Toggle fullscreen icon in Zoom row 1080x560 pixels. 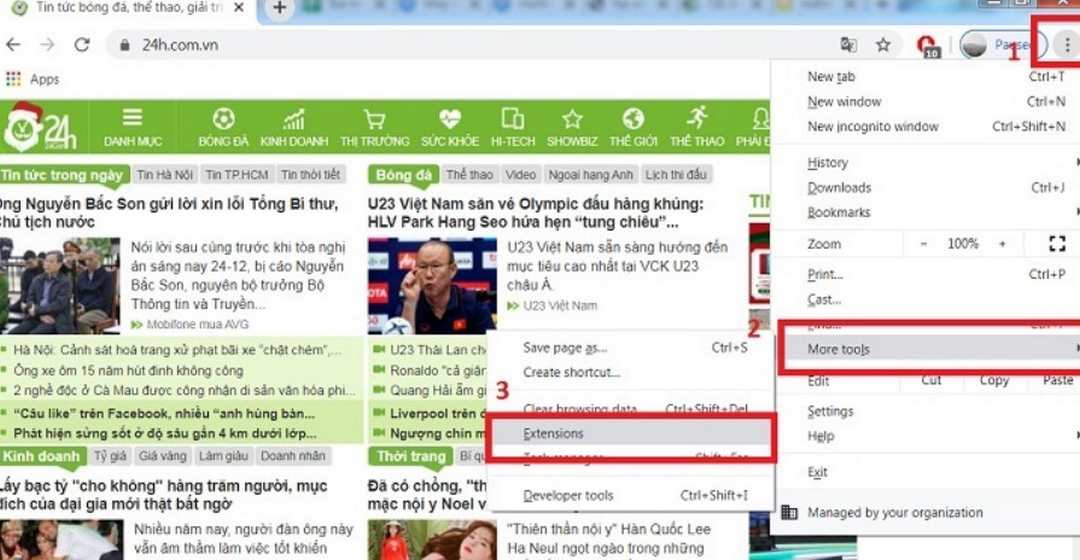pyautogui.click(x=1057, y=243)
